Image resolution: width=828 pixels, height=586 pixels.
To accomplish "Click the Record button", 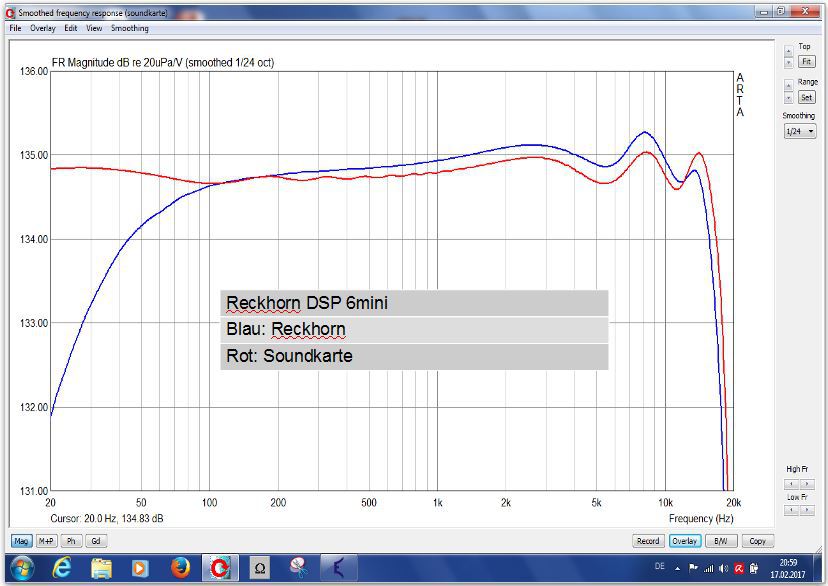I will (648, 541).
